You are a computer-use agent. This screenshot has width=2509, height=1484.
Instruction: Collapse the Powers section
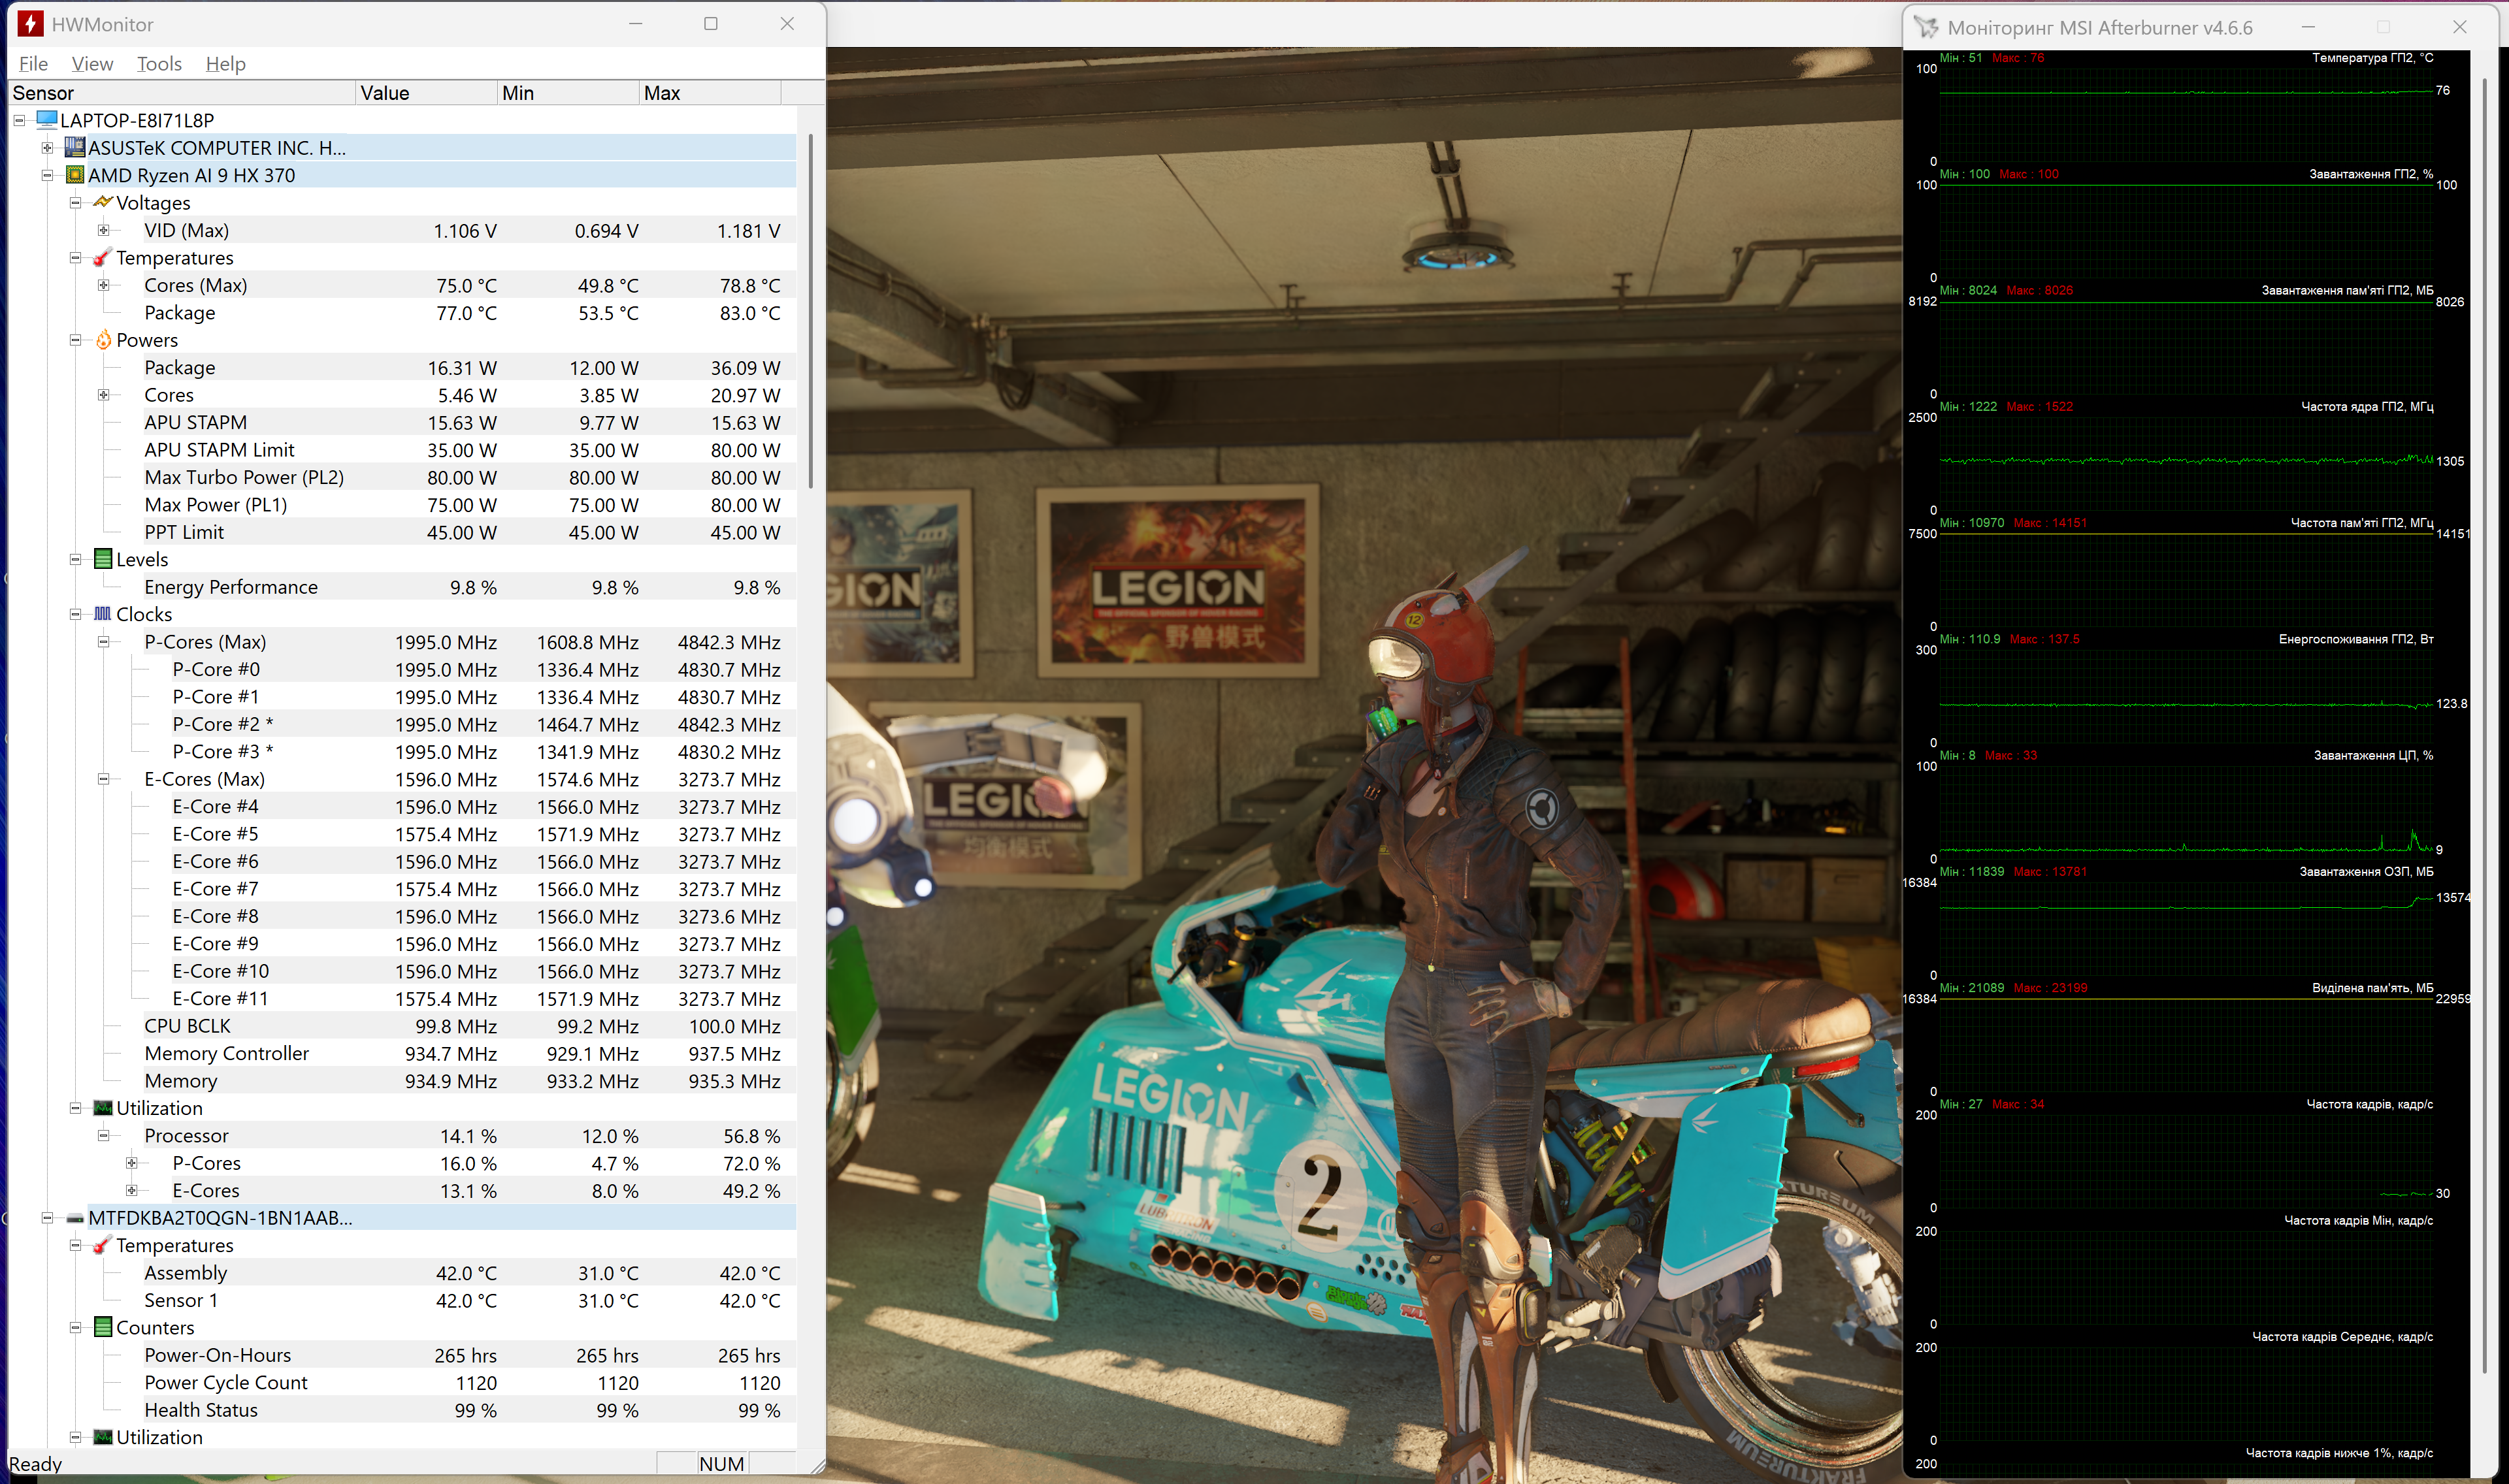click(x=75, y=340)
